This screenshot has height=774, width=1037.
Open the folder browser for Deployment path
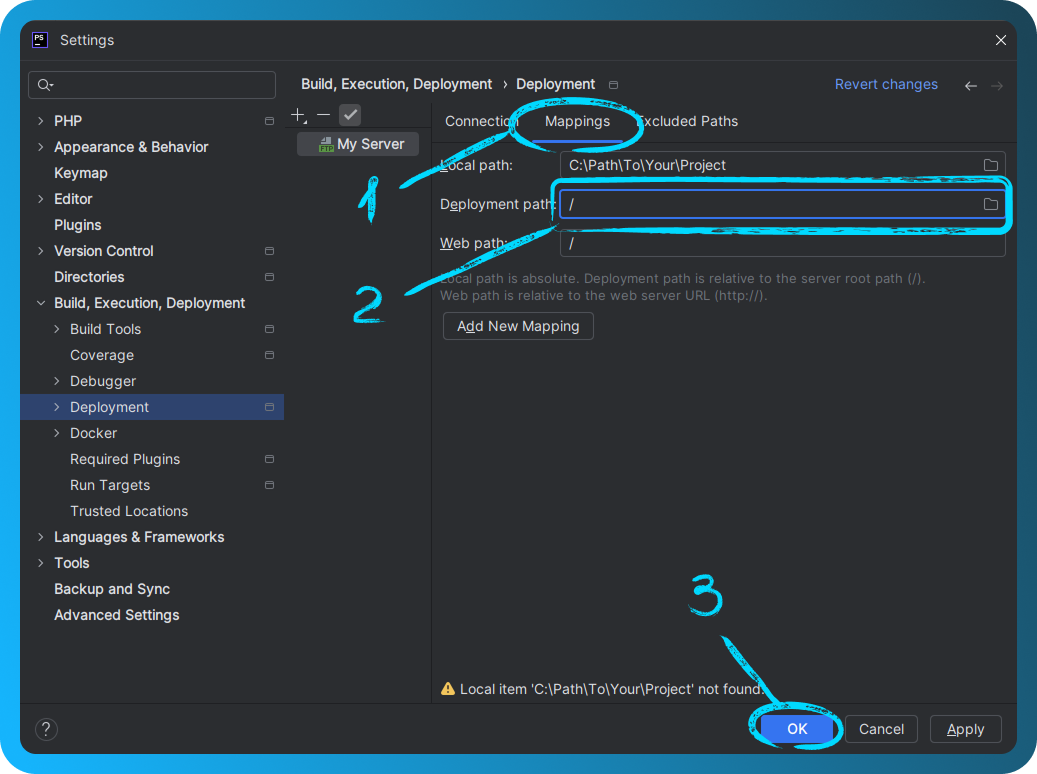[x=990, y=203]
